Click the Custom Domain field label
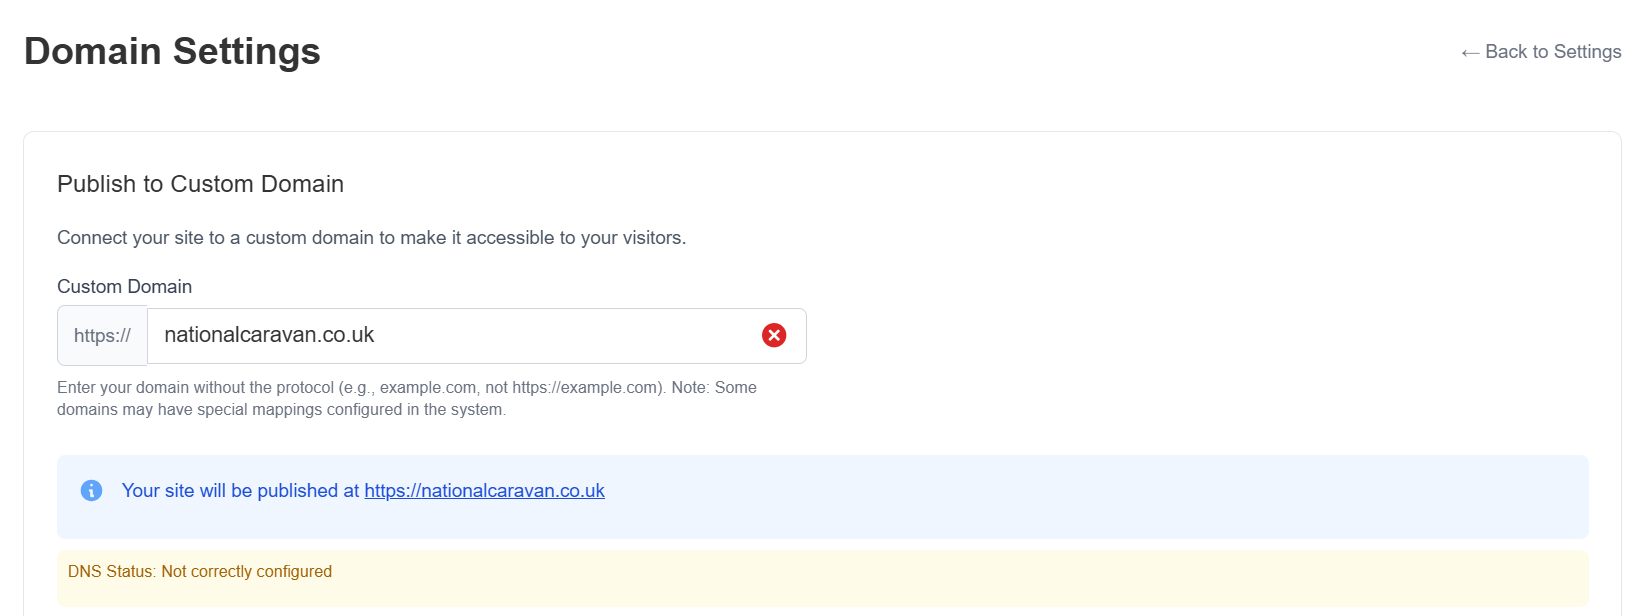Image resolution: width=1642 pixels, height=616 pixels. (x=124, y=287)
